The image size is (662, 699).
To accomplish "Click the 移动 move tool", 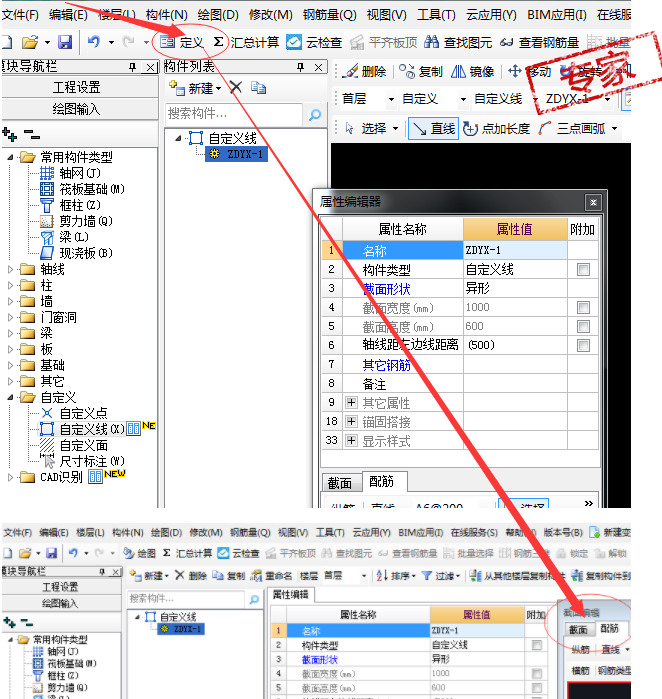I will pyautogui.click(x=530, y=71).
